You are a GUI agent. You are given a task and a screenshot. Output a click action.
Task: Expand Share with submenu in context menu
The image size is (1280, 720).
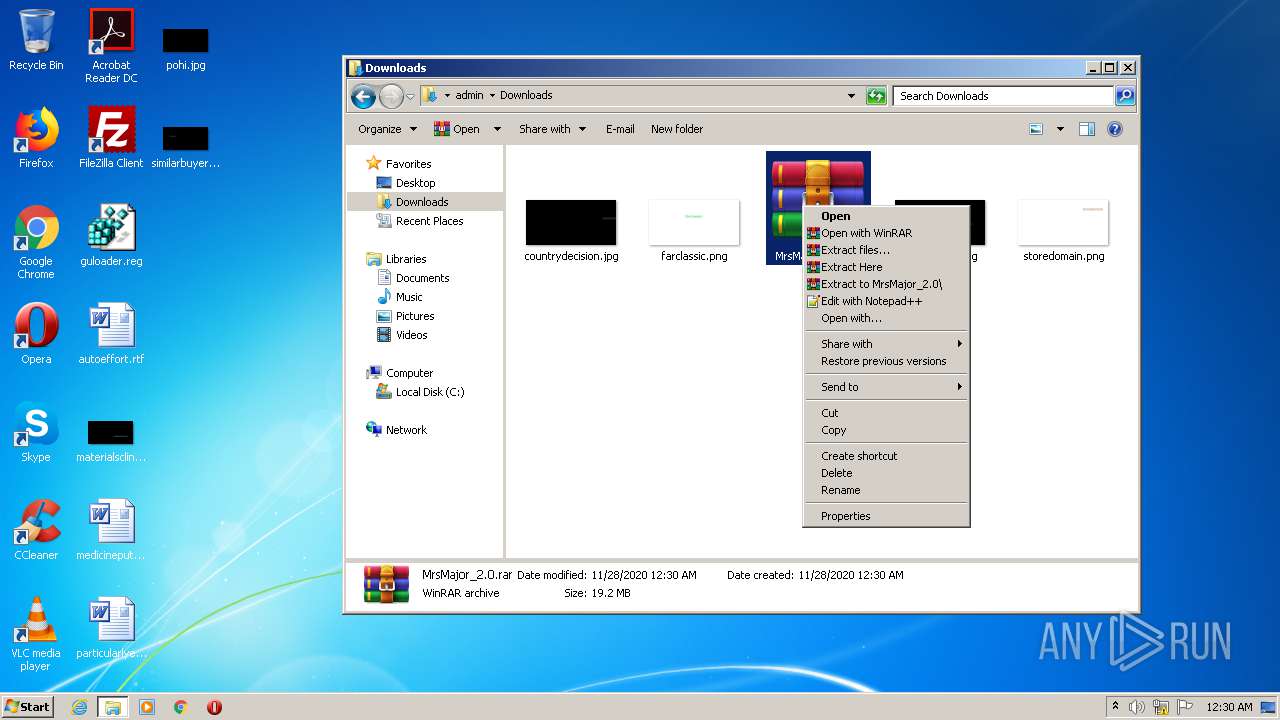886,344
